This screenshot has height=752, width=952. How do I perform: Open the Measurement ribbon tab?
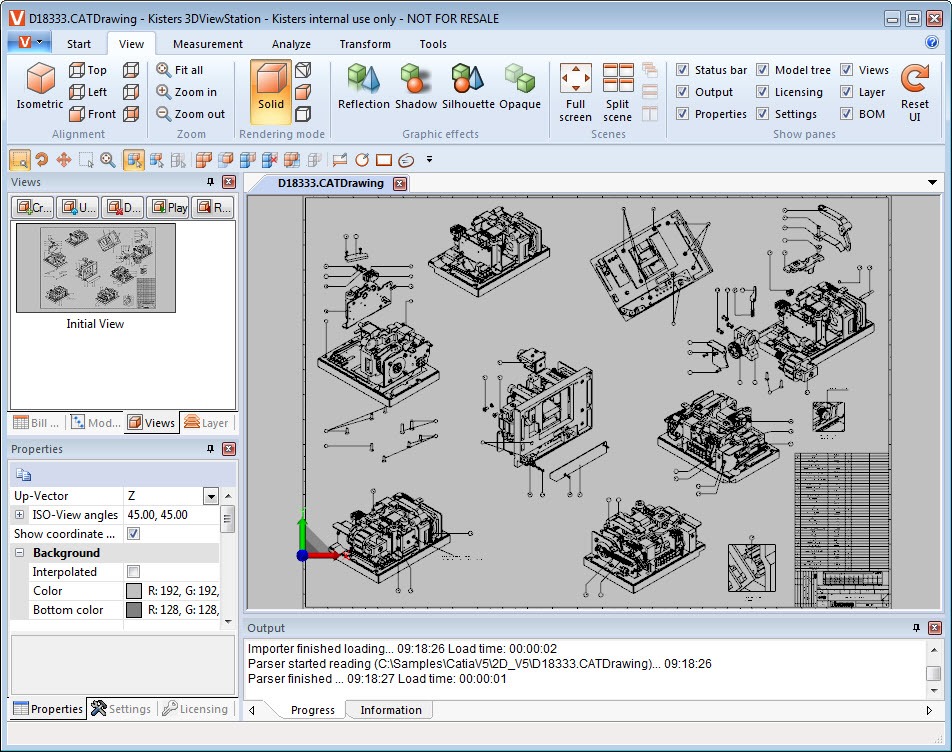208,44
